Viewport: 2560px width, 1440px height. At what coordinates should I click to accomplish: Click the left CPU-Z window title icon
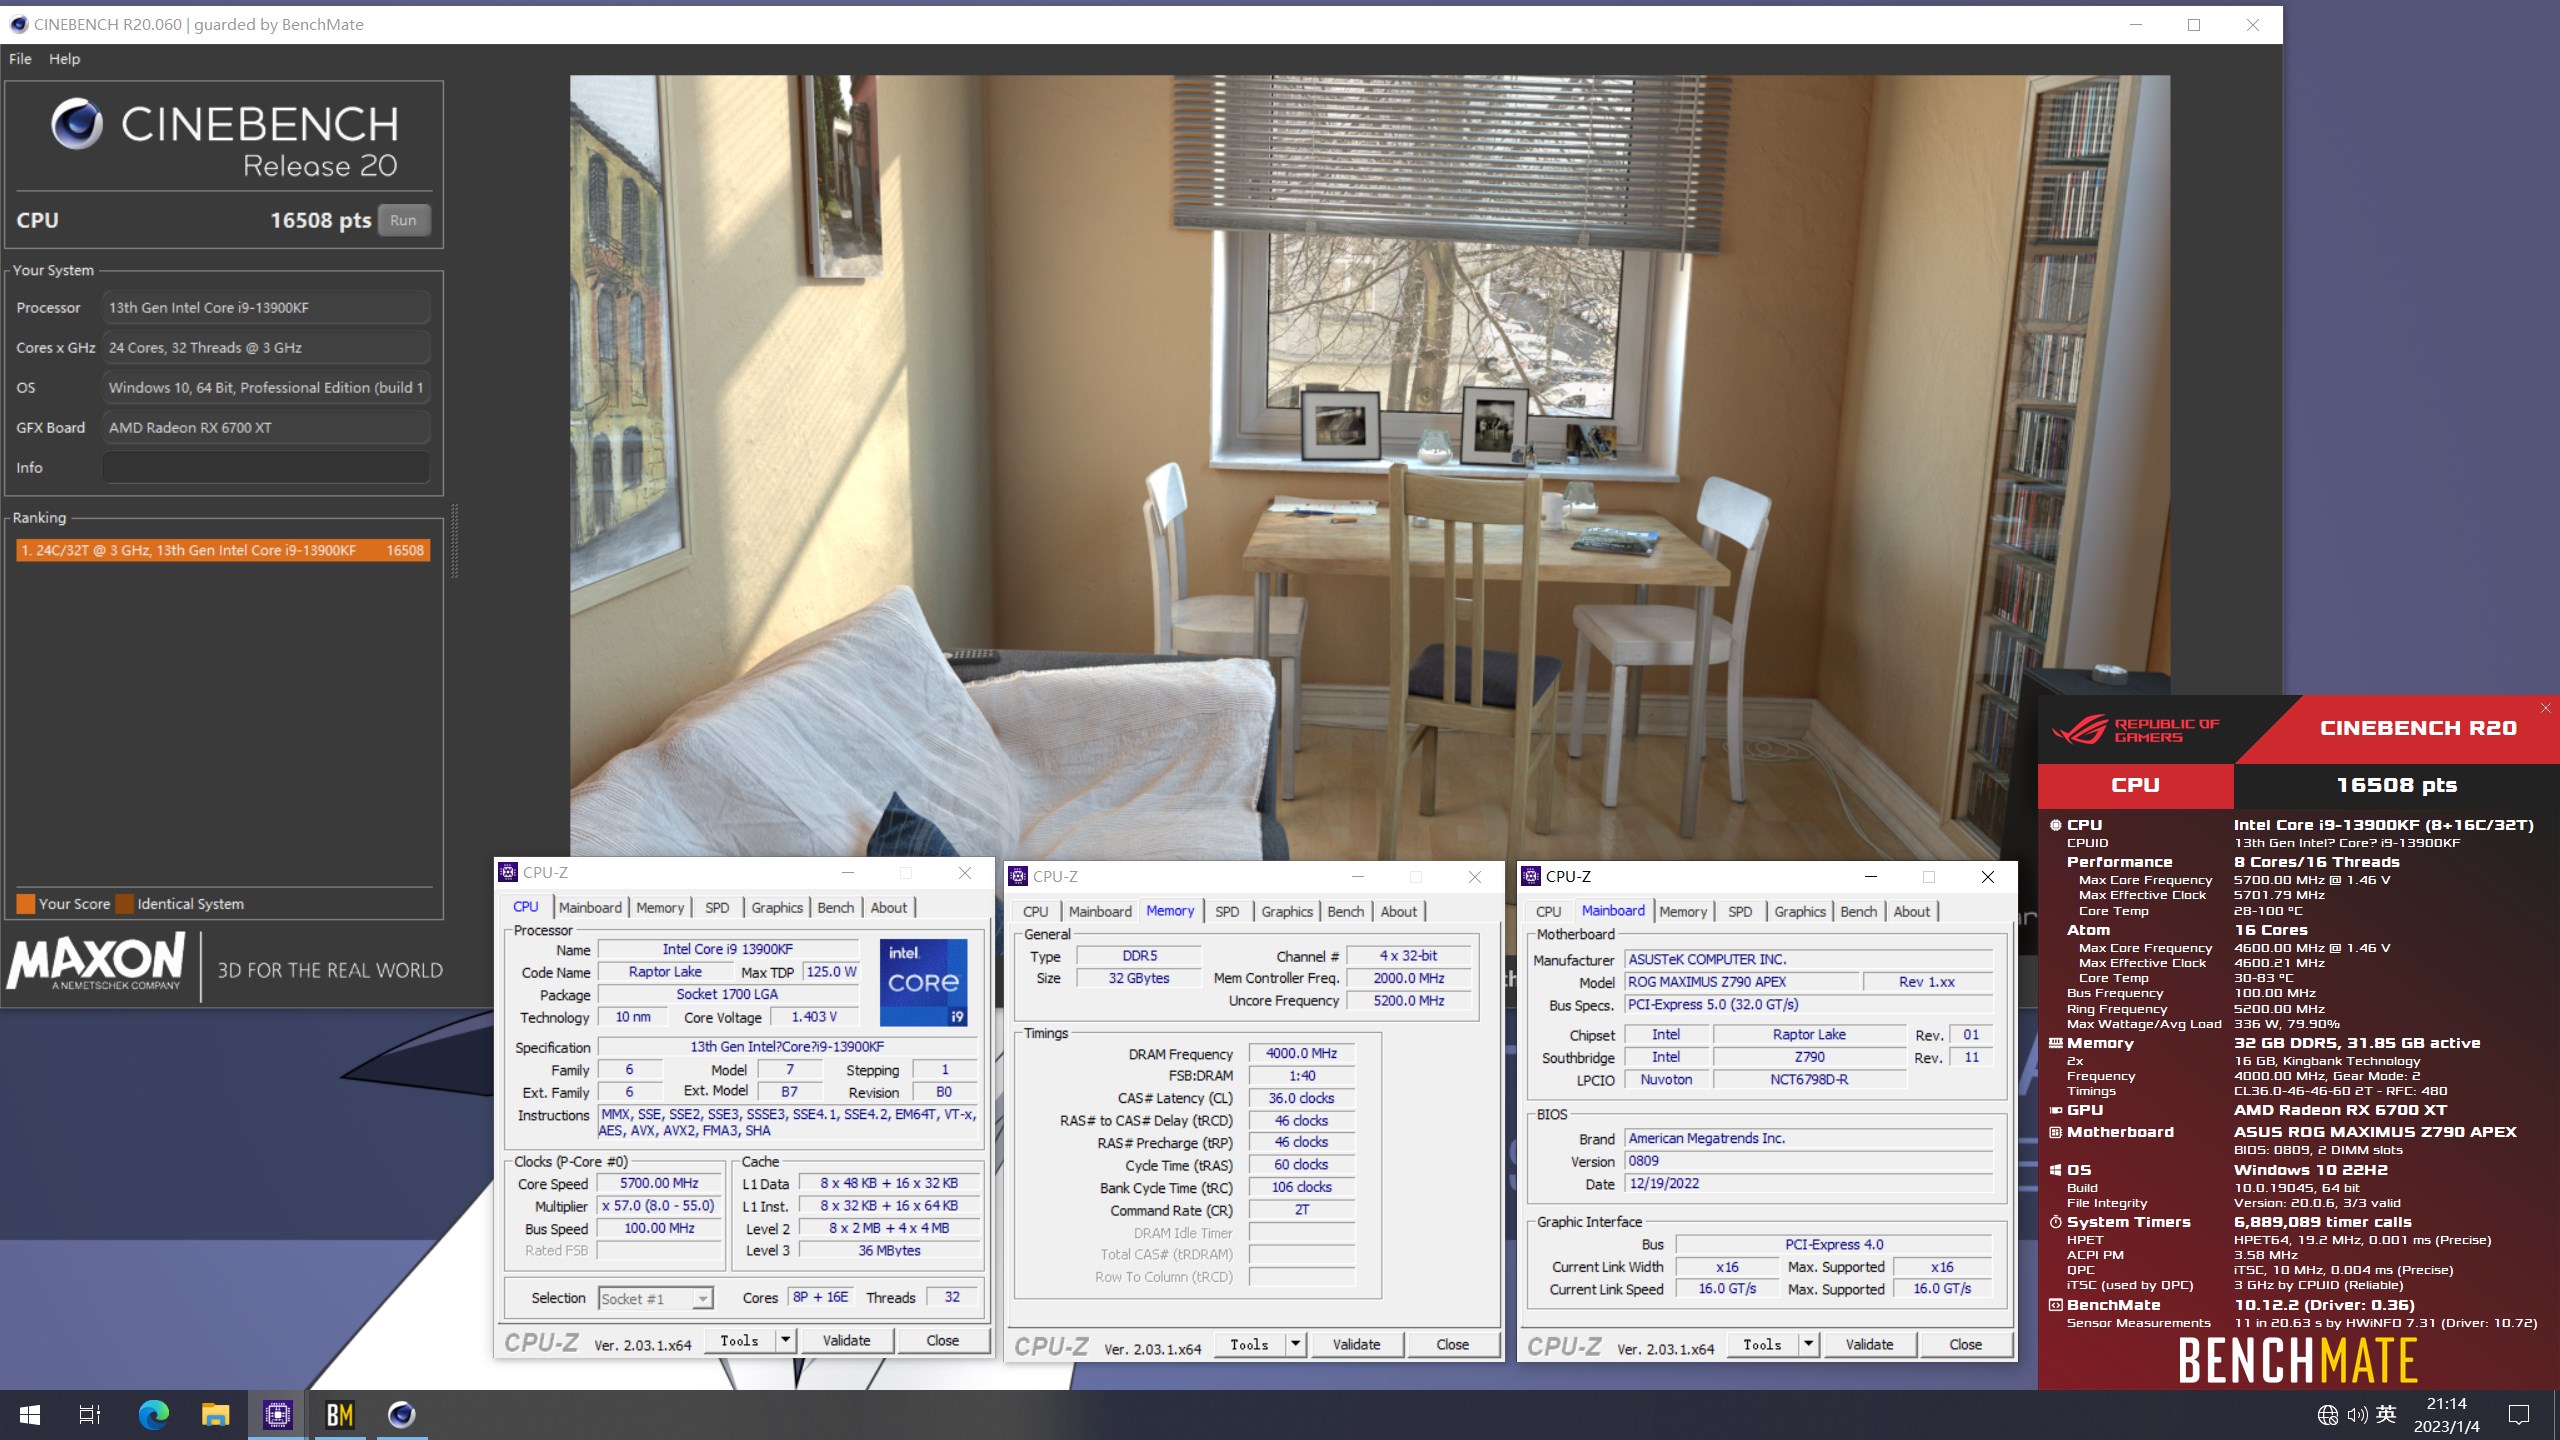point(508,872)
